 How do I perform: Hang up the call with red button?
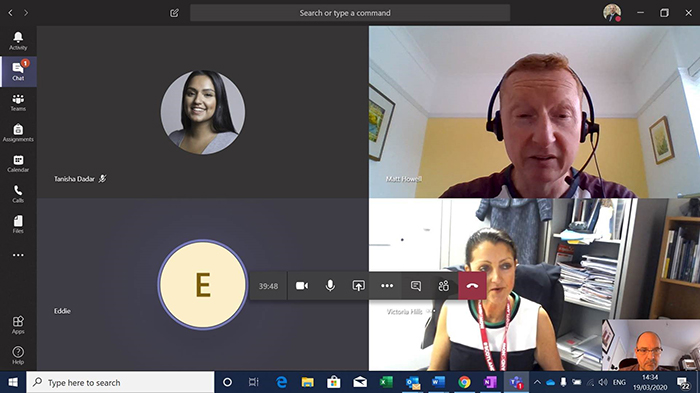pos(472,286)
